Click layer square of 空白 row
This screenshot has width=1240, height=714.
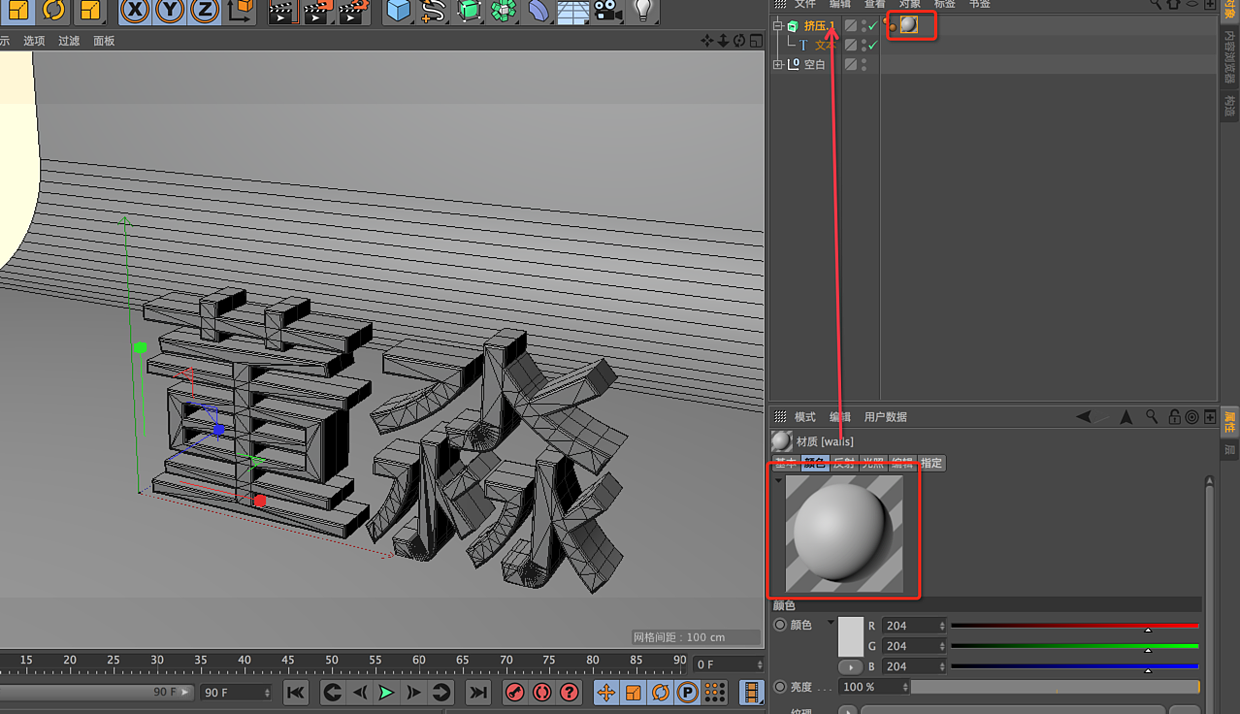click(x=851, y=64)
